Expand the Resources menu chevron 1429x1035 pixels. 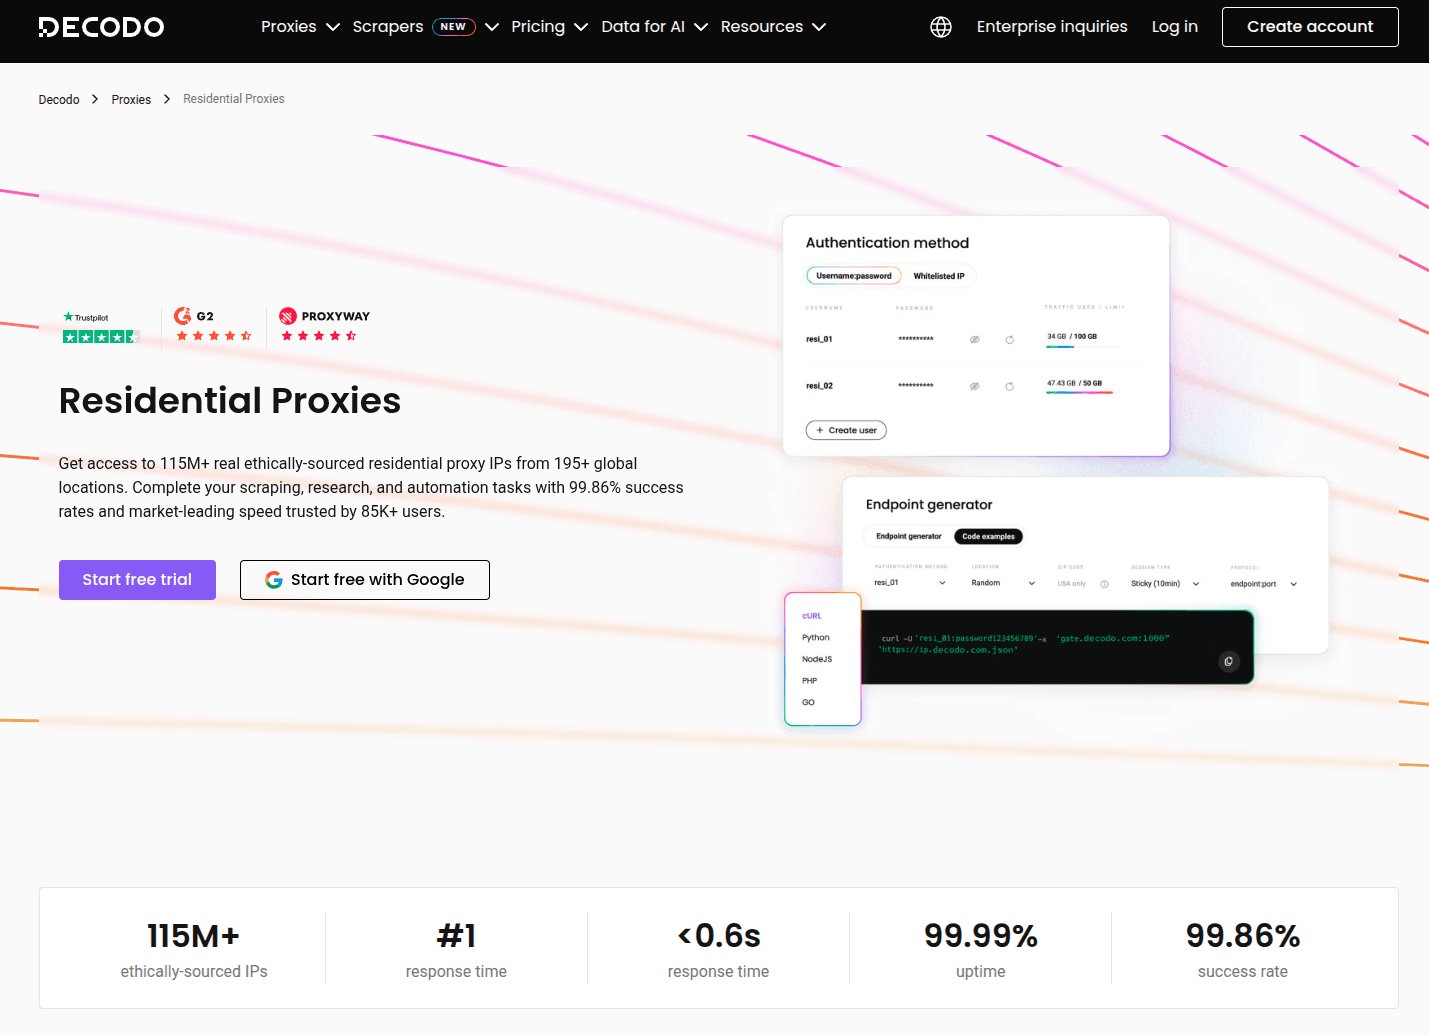click(x=819, y=27)
